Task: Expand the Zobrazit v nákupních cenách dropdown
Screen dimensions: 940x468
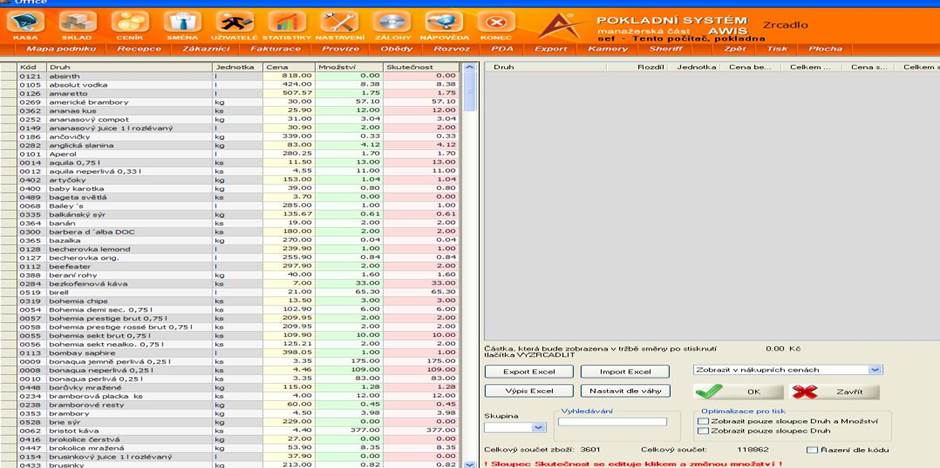Action: (x=876, y=370)
